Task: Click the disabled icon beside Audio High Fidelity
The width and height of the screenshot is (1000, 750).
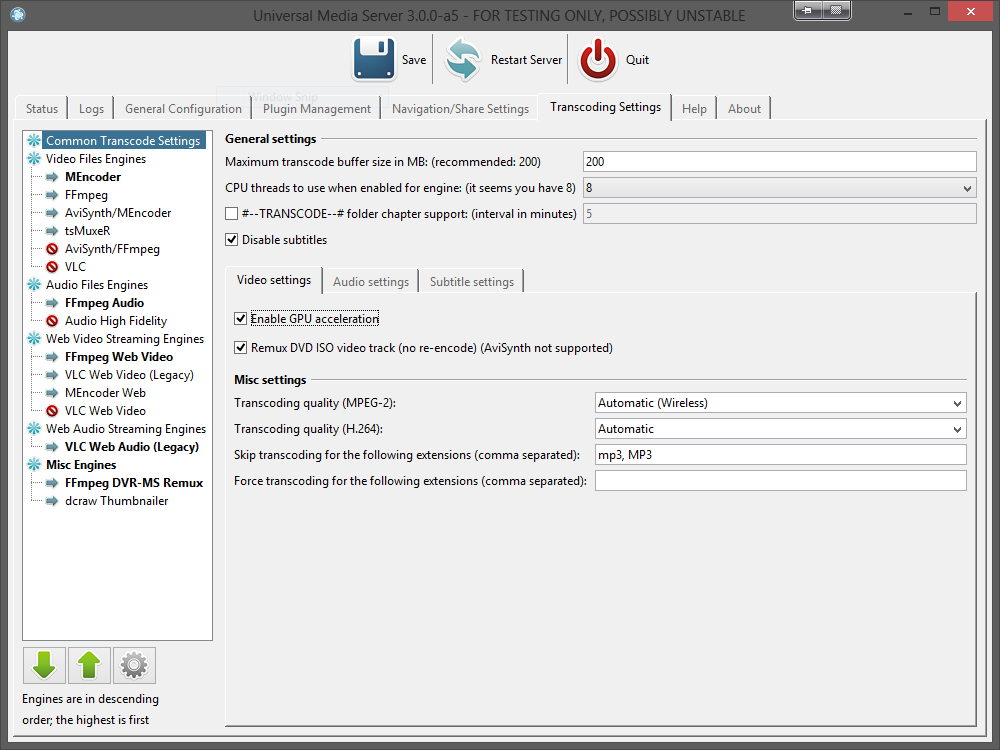Action: click(x=52, y=321)
